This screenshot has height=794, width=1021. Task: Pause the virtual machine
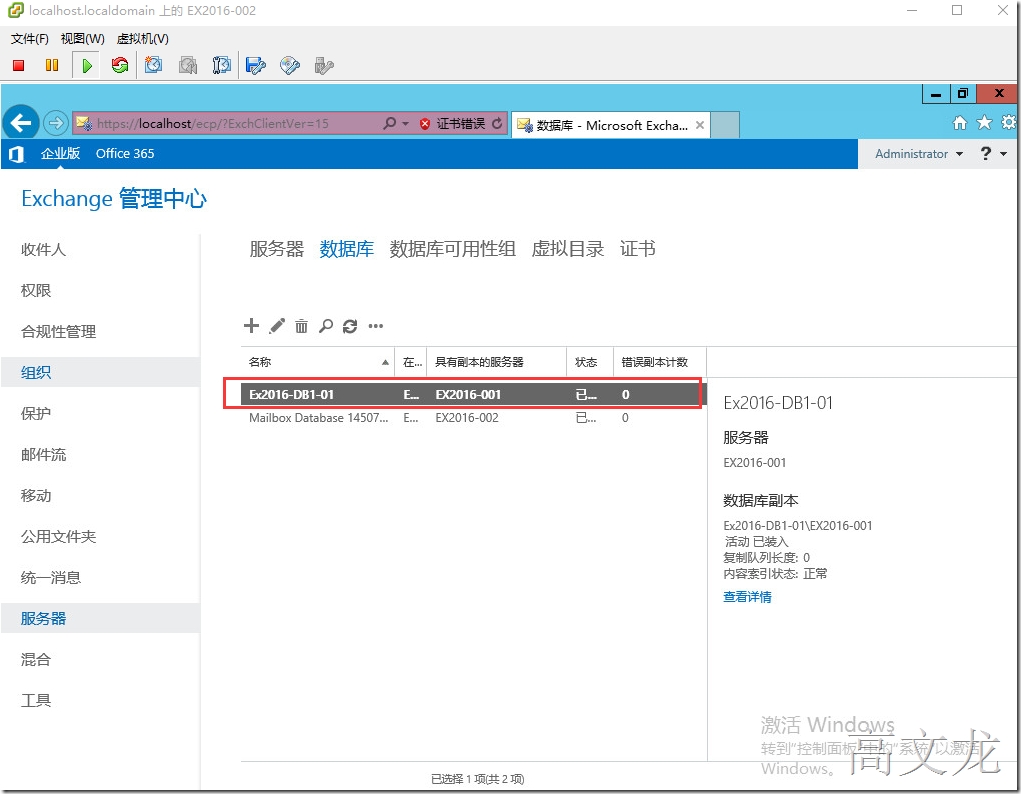coord(52,65)
